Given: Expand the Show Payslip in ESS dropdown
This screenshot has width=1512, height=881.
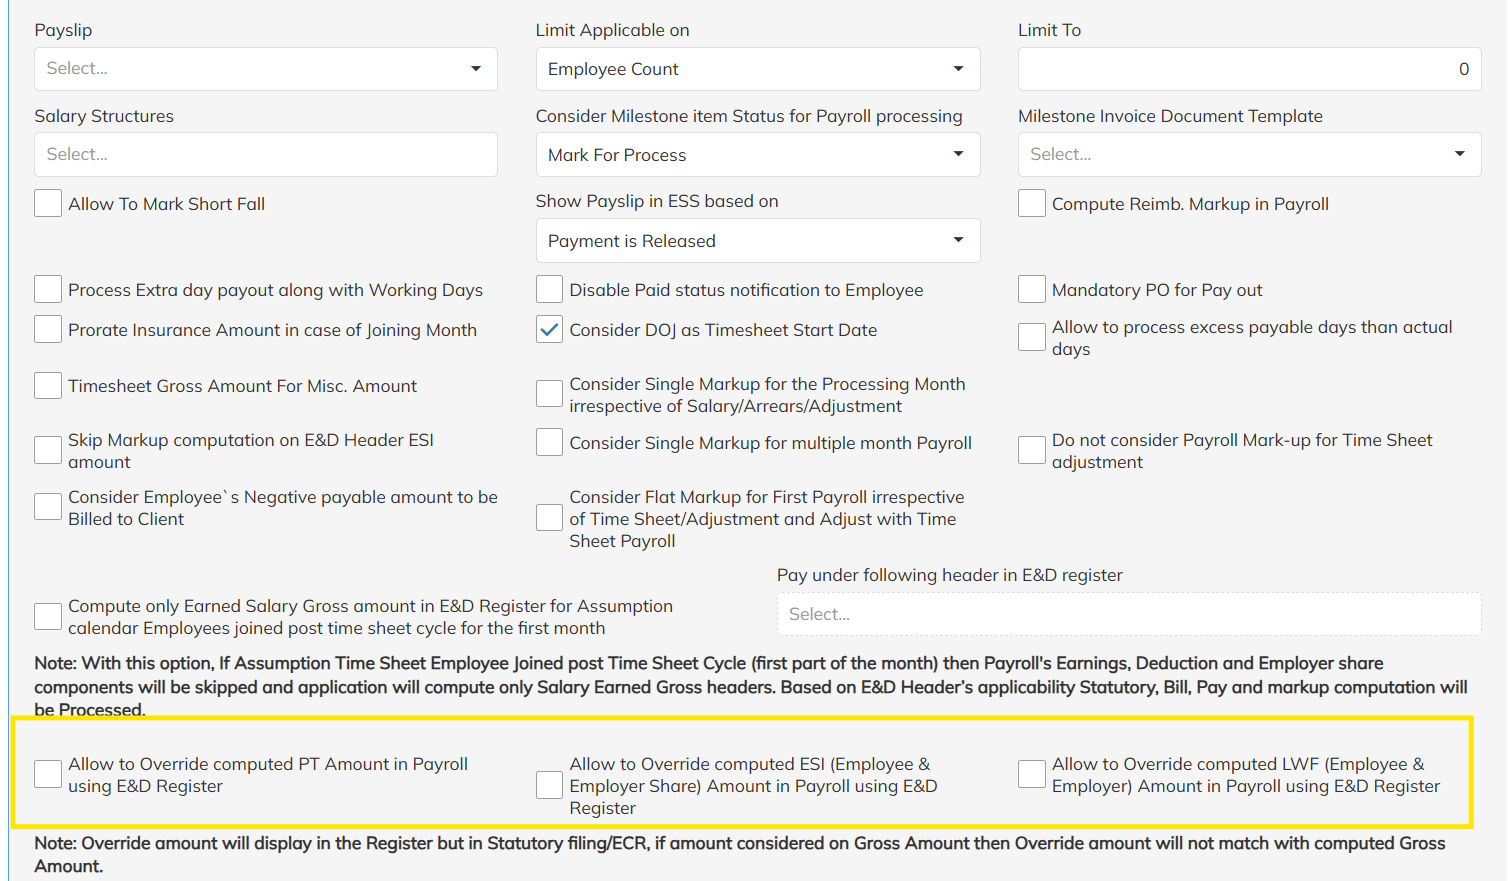Looking at the screenshot, I should tap(757, 241).
